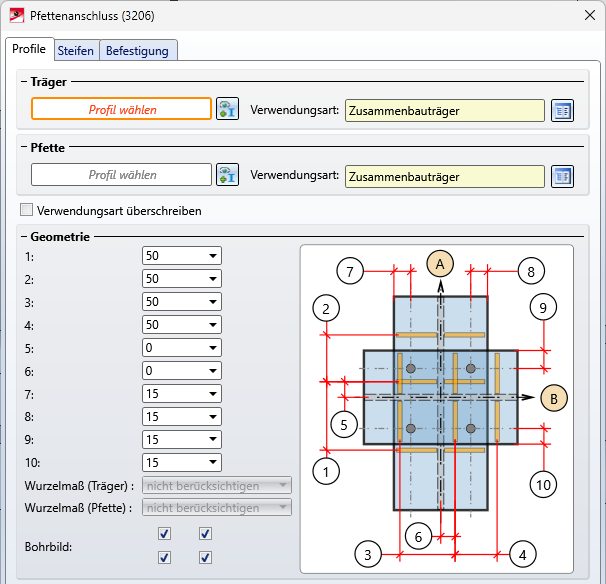Open the Steifen tab
The height and width of the screenshot is (584, 606).
[76, 51]
